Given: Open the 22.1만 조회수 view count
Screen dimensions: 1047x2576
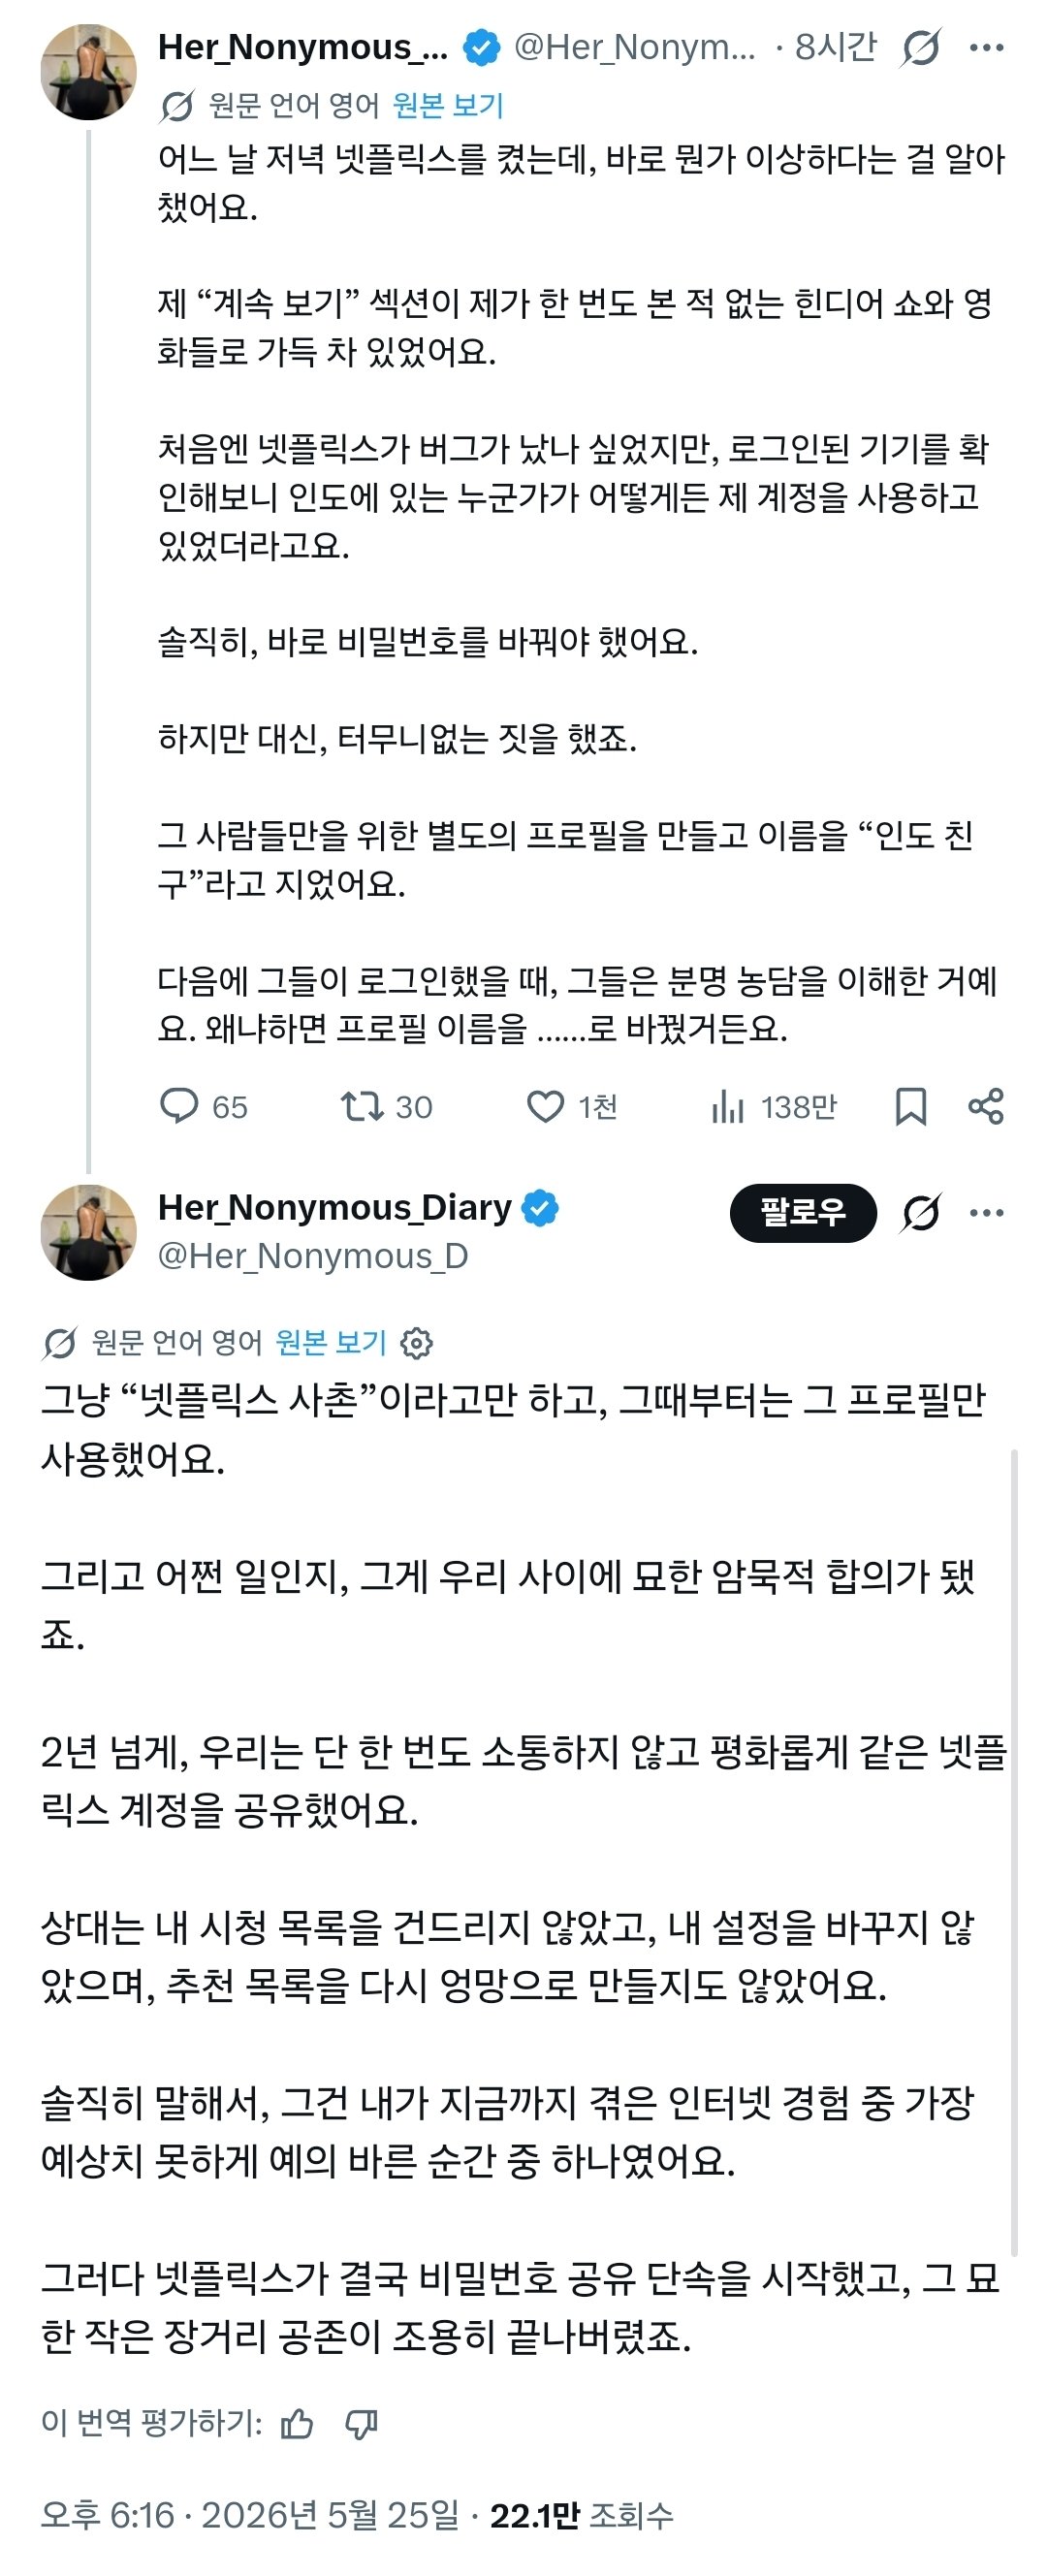Looking at the screenshot, I should 582,2515.
